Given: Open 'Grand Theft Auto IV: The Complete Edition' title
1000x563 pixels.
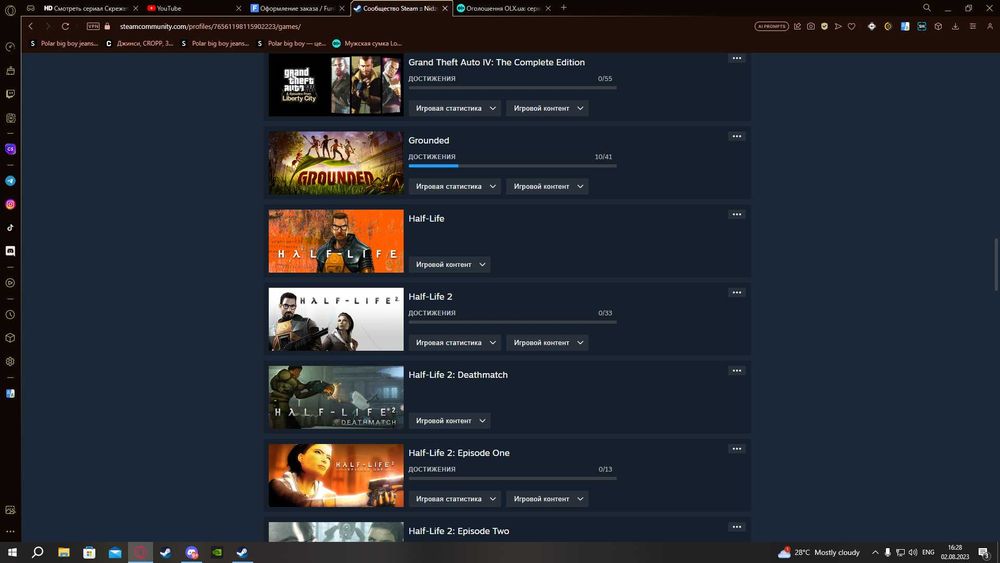Looking at the screenshot, I should (496, 62).
